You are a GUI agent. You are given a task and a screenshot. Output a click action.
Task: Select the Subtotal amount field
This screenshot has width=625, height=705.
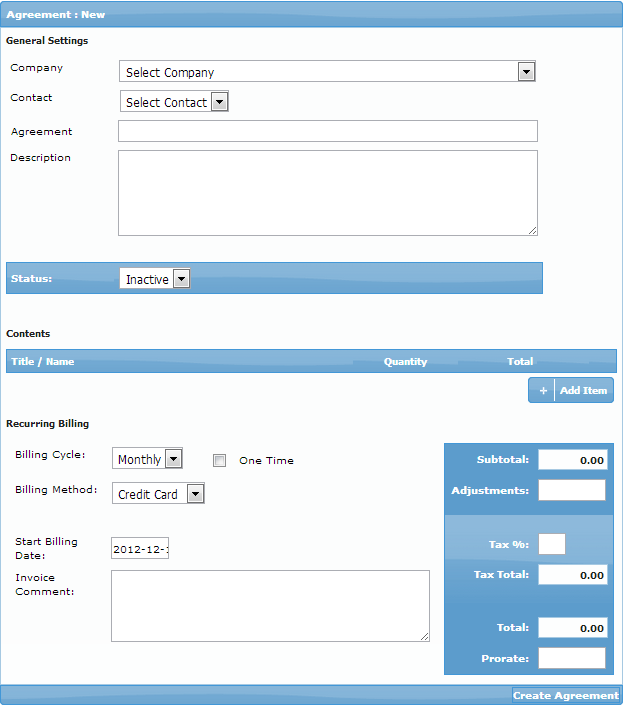(572, 460)
